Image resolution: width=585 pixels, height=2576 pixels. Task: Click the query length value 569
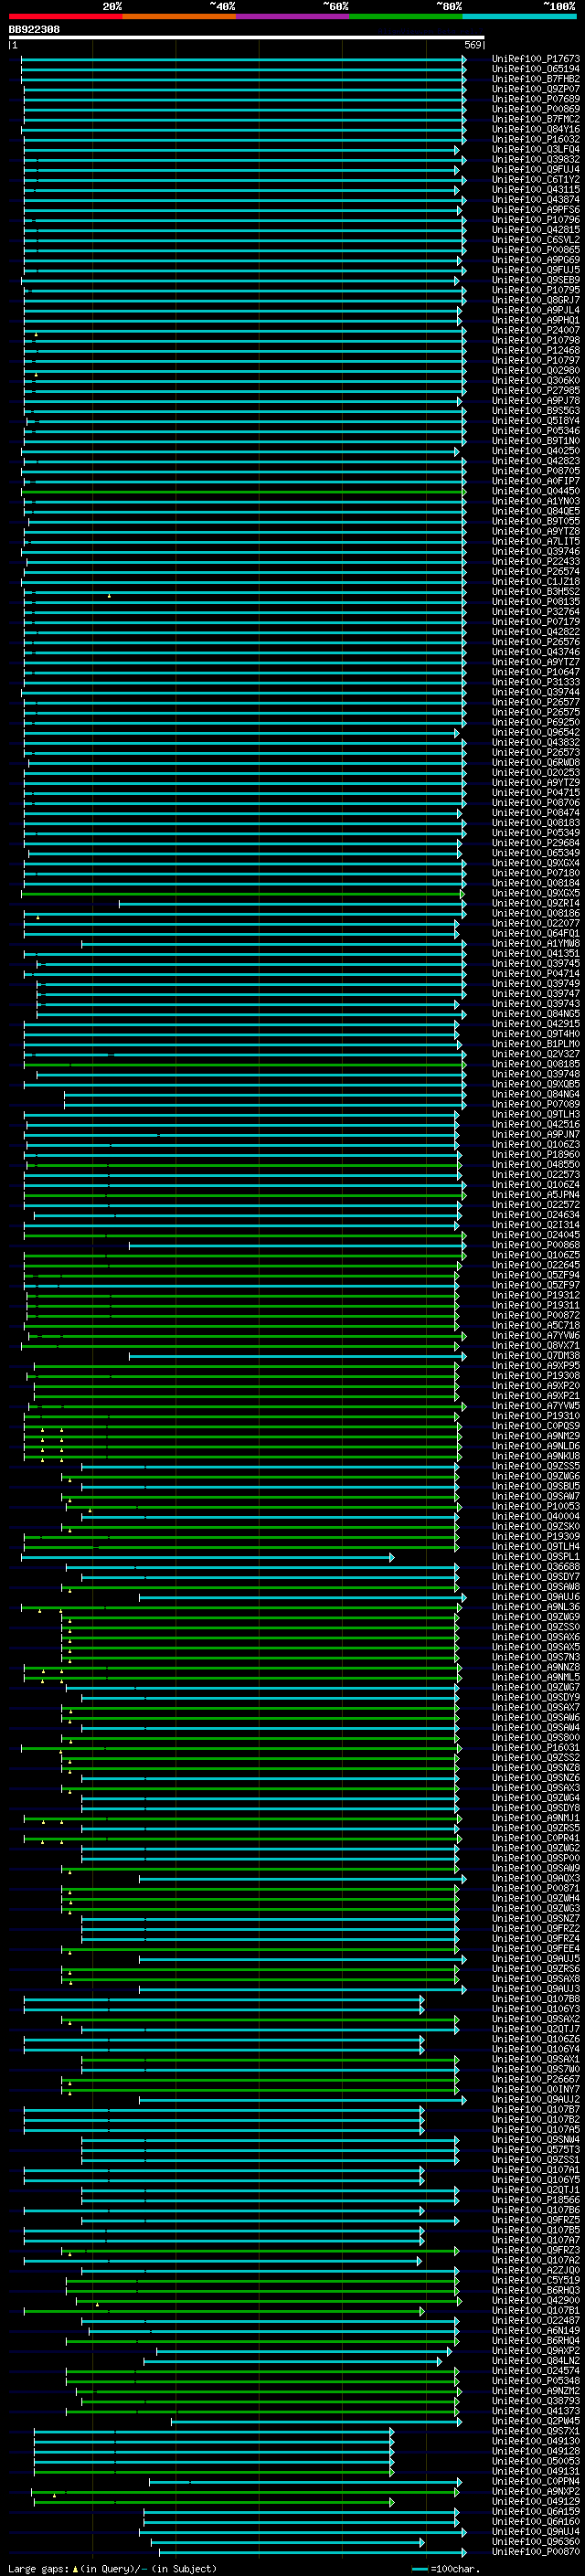(x=472, y=45)
